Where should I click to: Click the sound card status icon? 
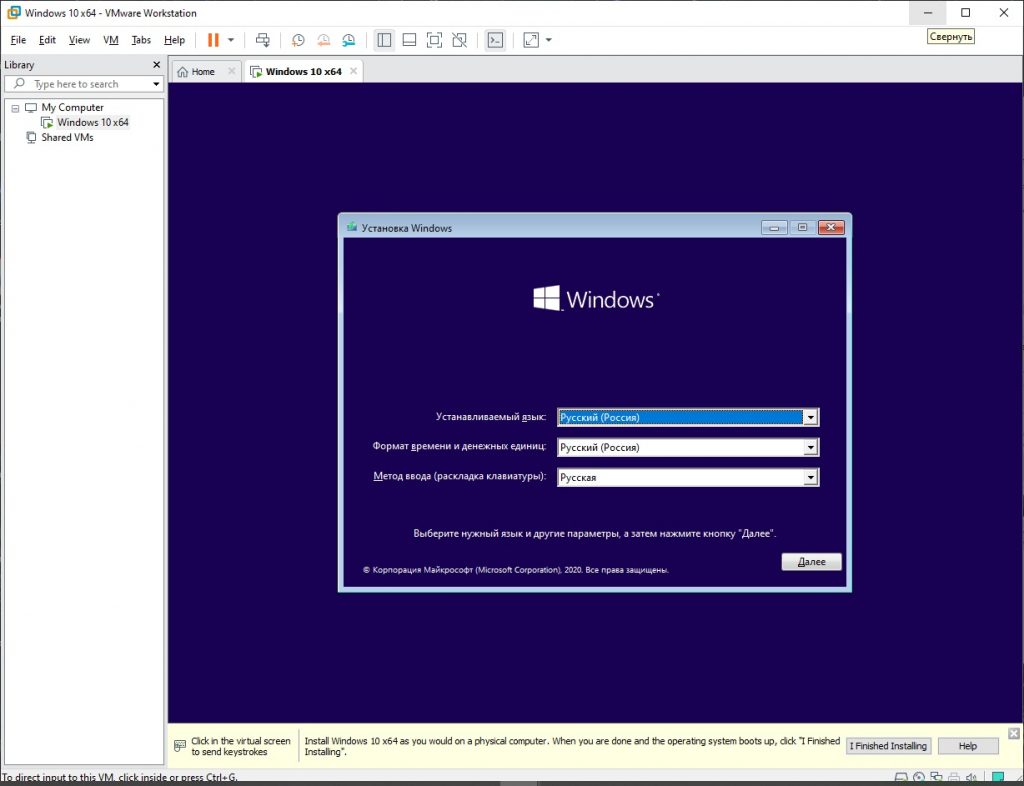pyautogui.click(x=972, y=778)
